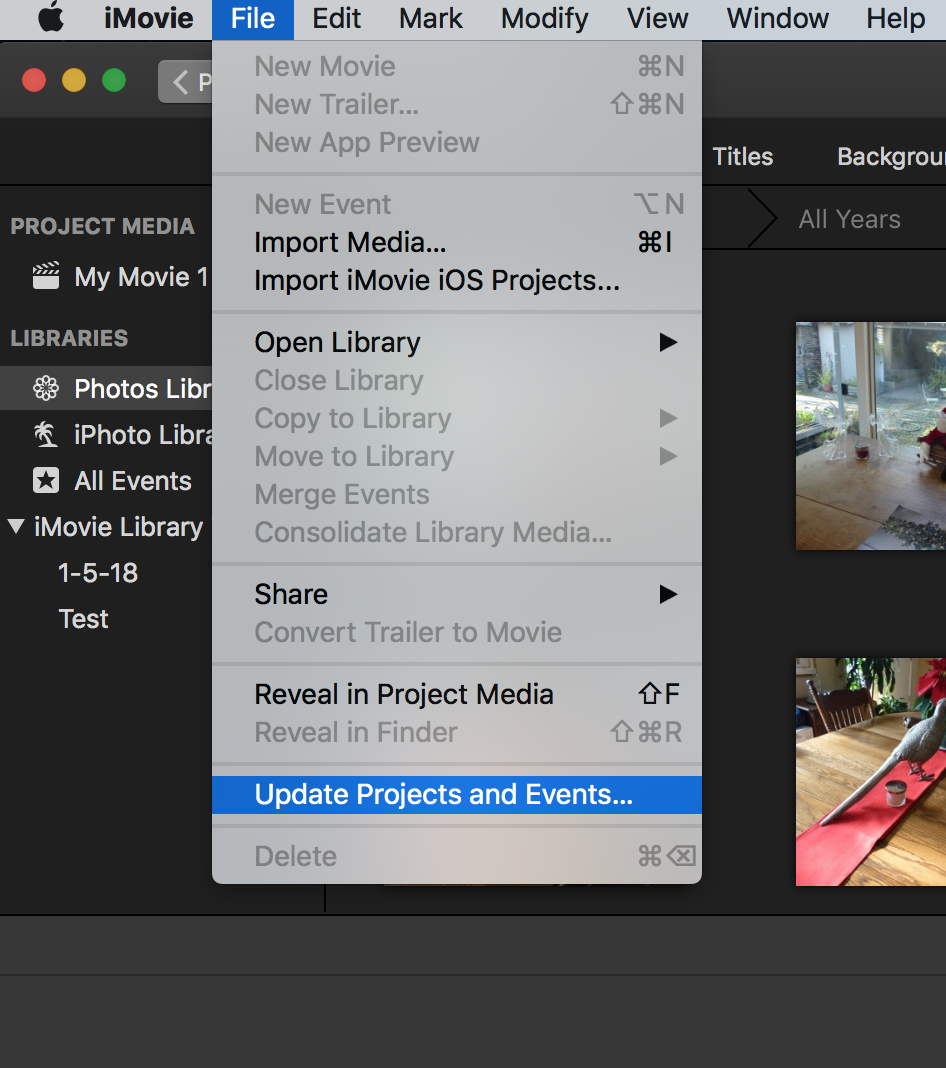This screenshot has width=946, height=1068.
Task: Select the Test event in the sidebar
Action: [x=83, y=618]
